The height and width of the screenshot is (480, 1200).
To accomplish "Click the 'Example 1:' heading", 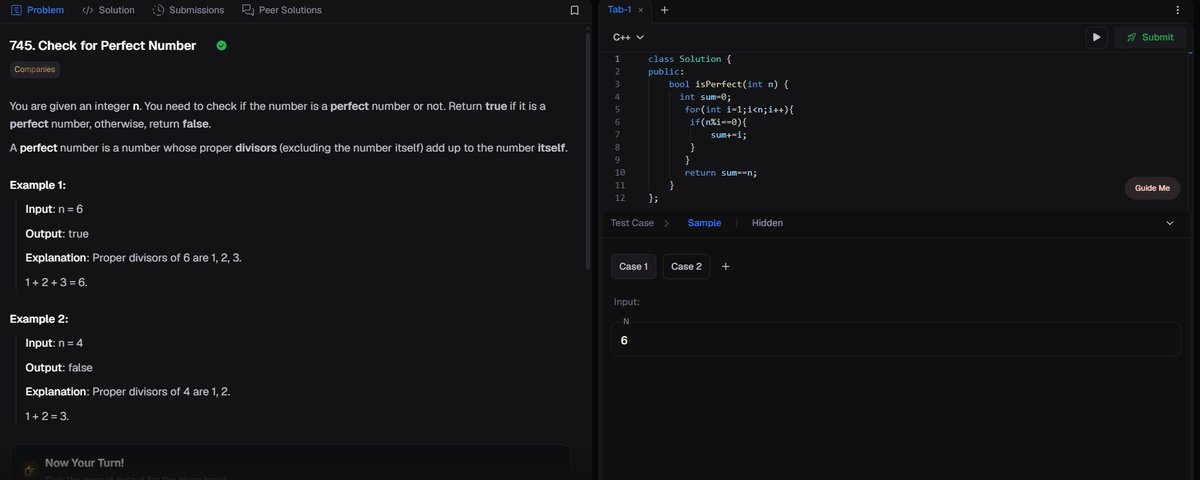I will click(x=38, y=186).
